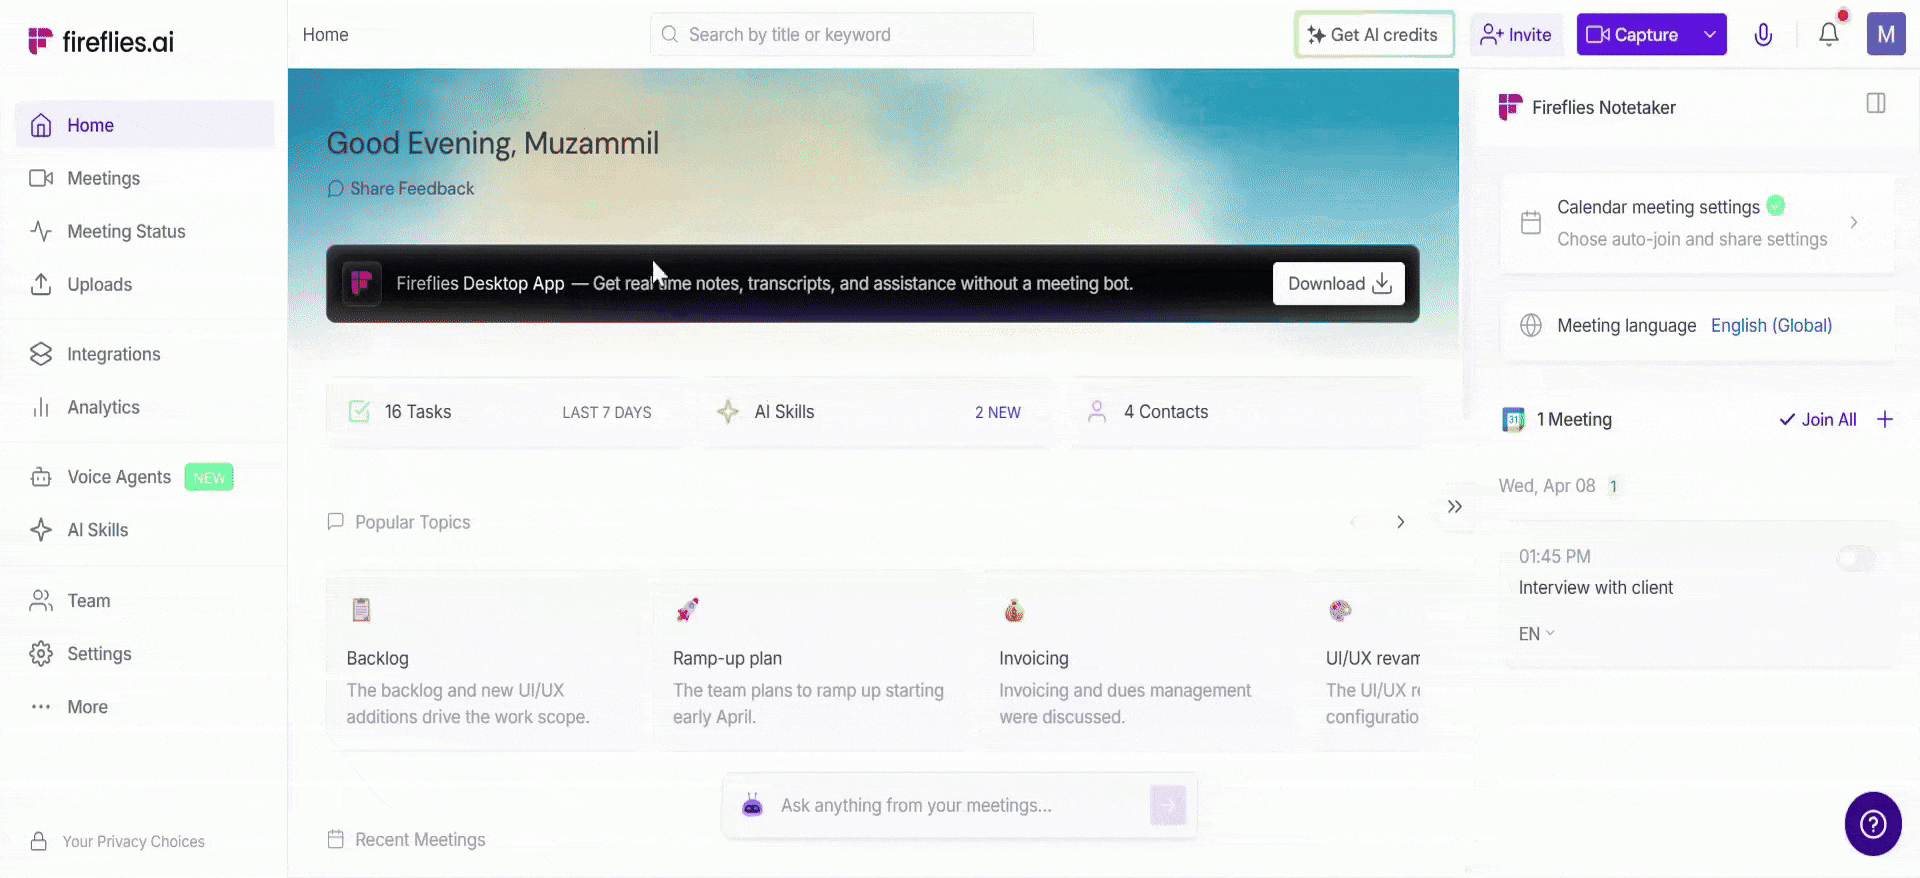This screenshot has width=1920, height=878.
Task: Click the contacts person icon
Action: [x=1097, y=412]
